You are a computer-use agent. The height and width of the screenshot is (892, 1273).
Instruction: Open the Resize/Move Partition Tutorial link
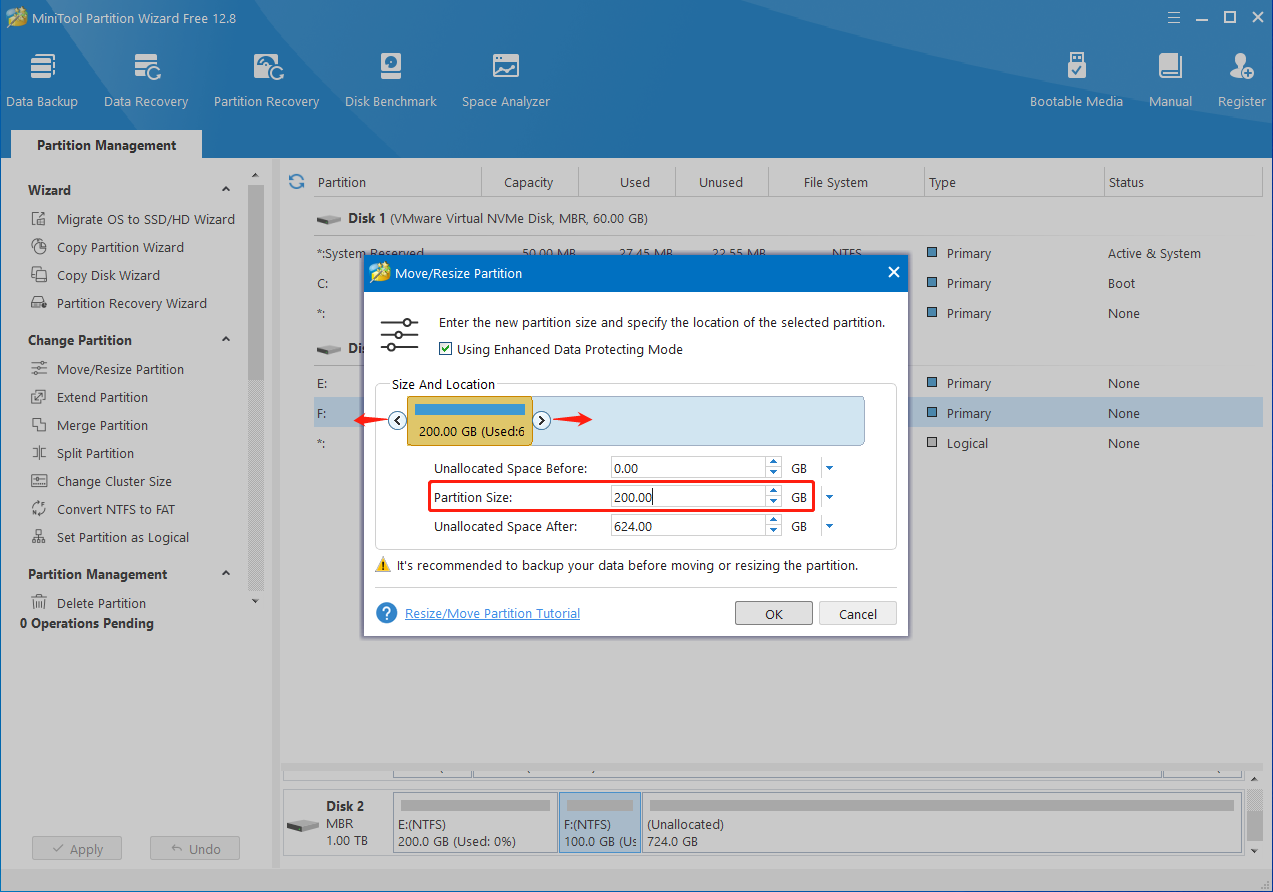492,613
